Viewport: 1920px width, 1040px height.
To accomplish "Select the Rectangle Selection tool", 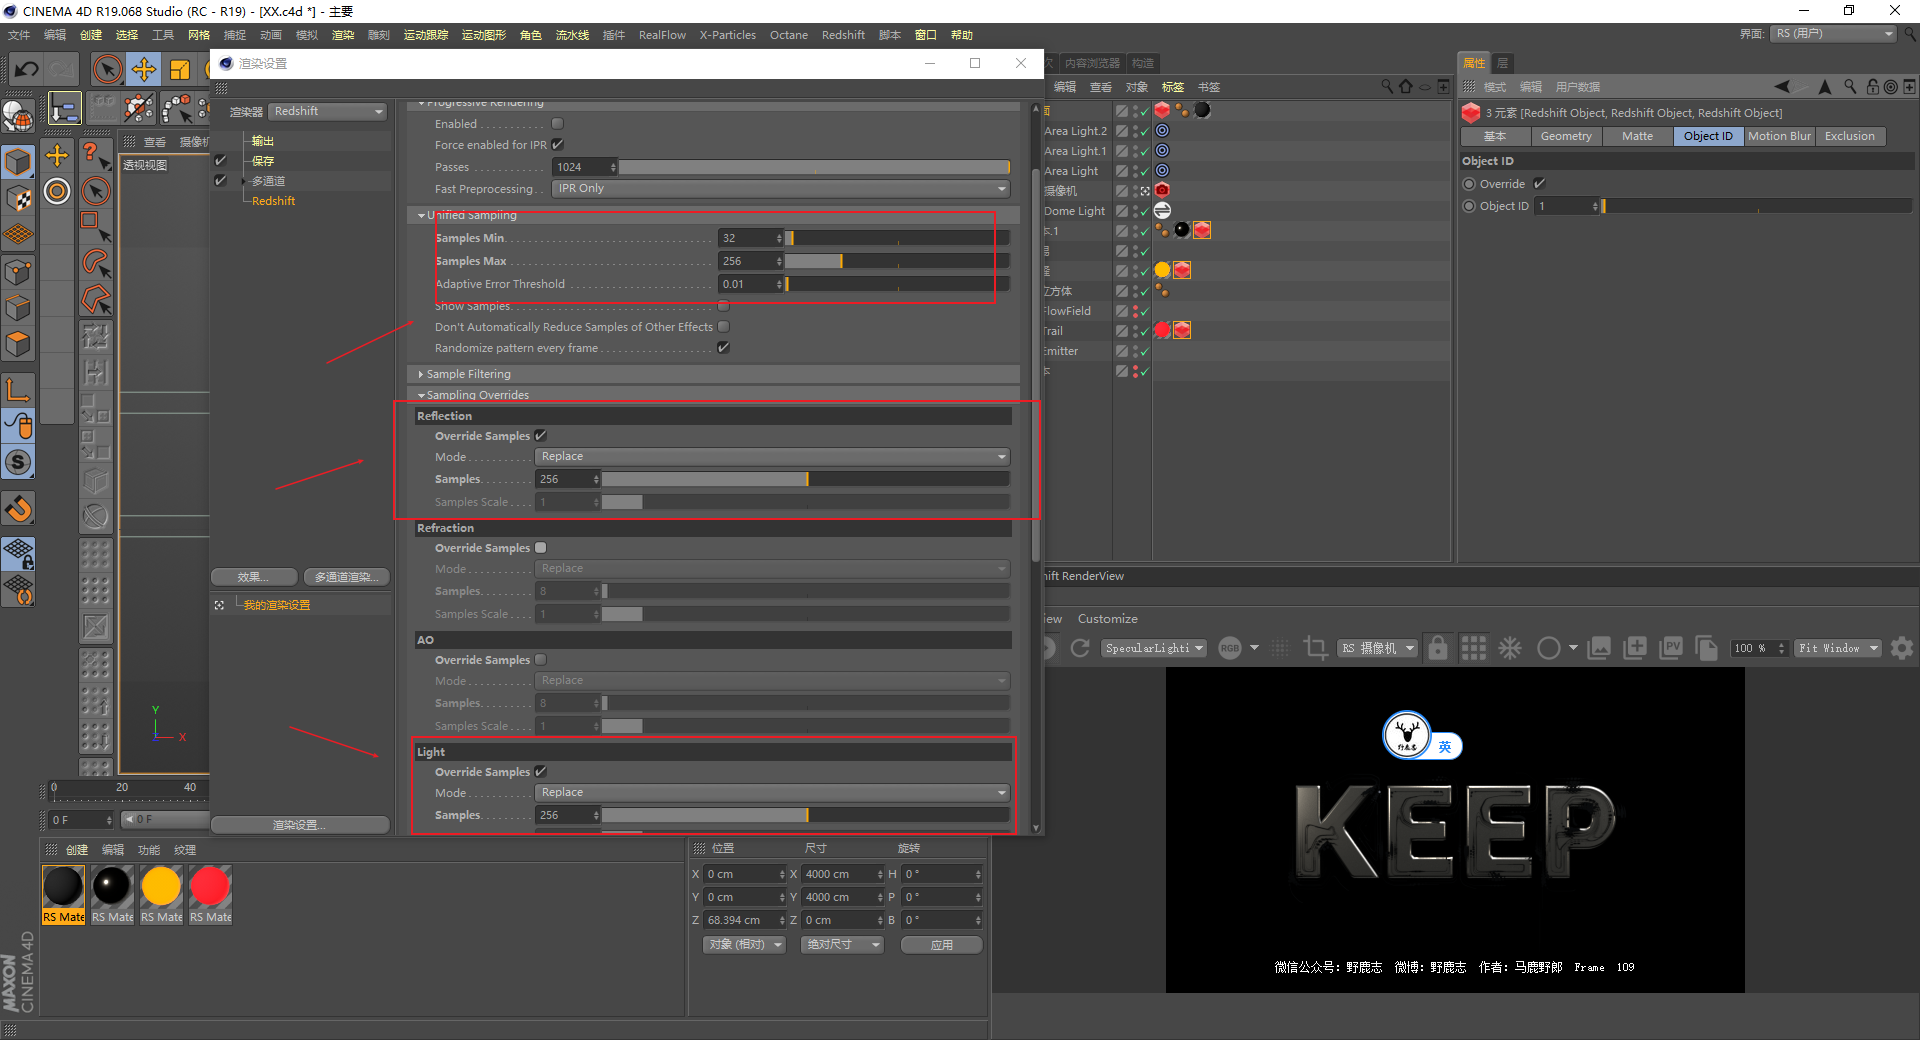I will coord(95,226).
